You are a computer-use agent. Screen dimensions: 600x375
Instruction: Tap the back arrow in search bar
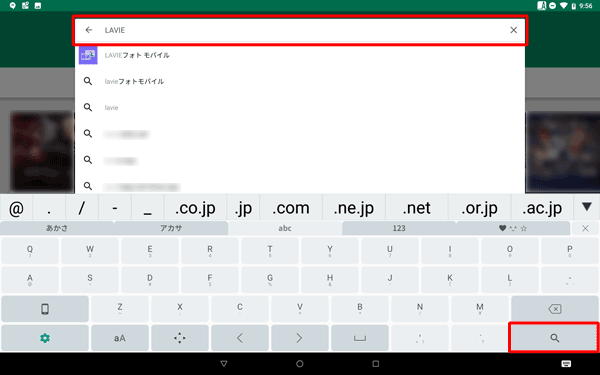pyautogui.click(x=89, y=30)
